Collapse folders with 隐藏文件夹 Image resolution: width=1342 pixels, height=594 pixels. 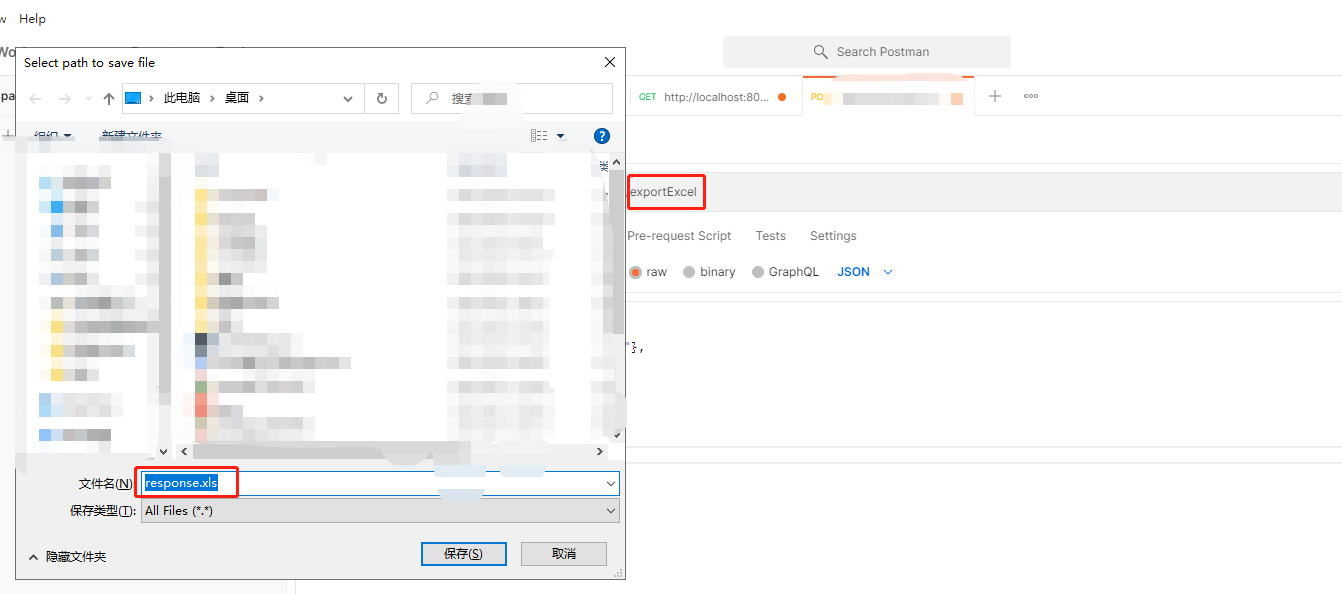point(66,556)
